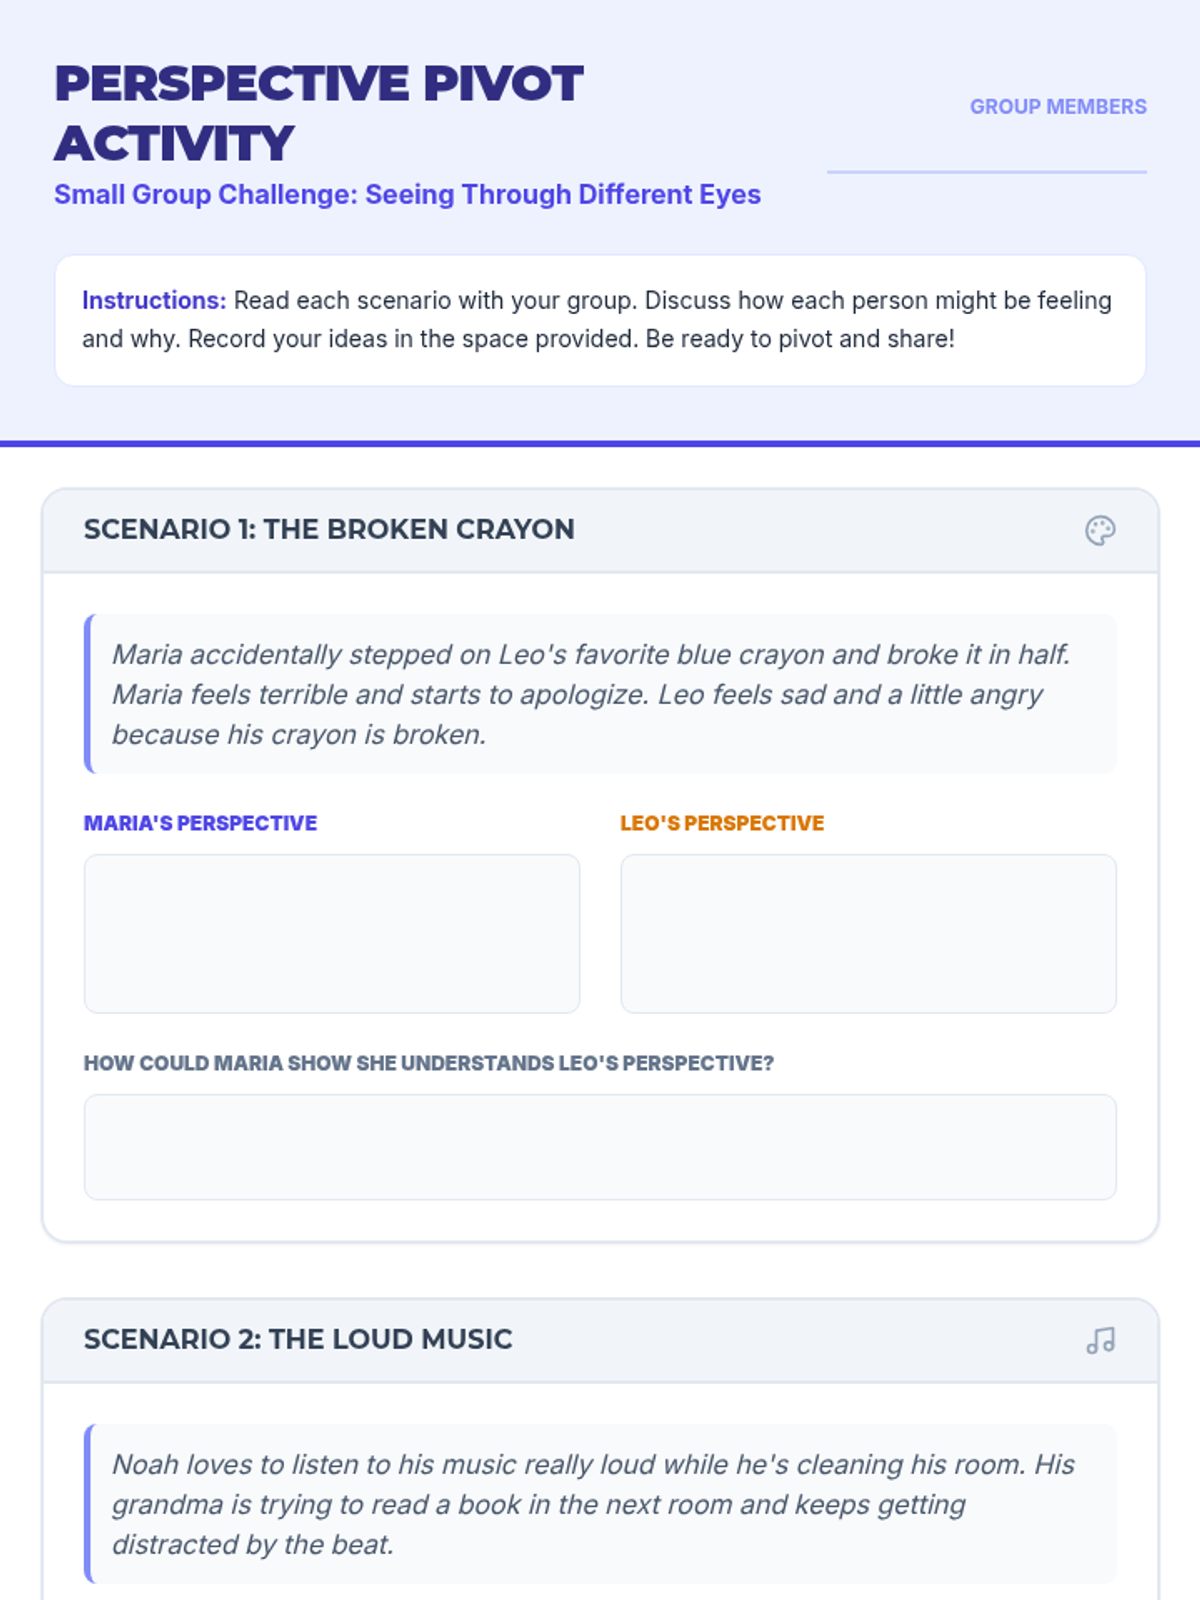
Task: Click inside Leo's Perspective answer box
Action: [868, 933]
